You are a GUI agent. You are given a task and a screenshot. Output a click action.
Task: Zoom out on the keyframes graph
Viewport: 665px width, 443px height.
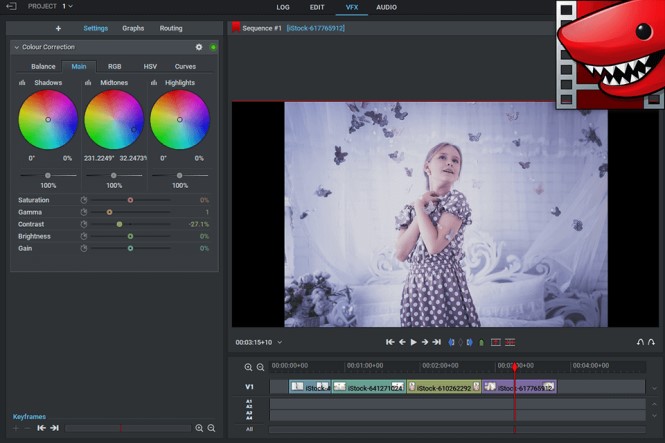click(211, 428)
